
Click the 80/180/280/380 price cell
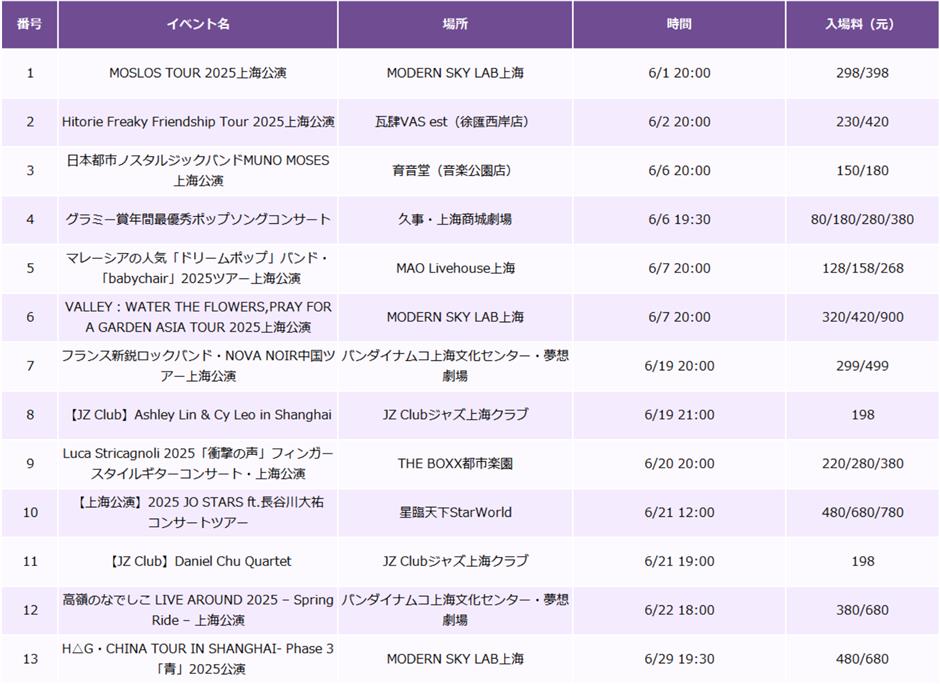pyautogui.click(x=862, y=219)
